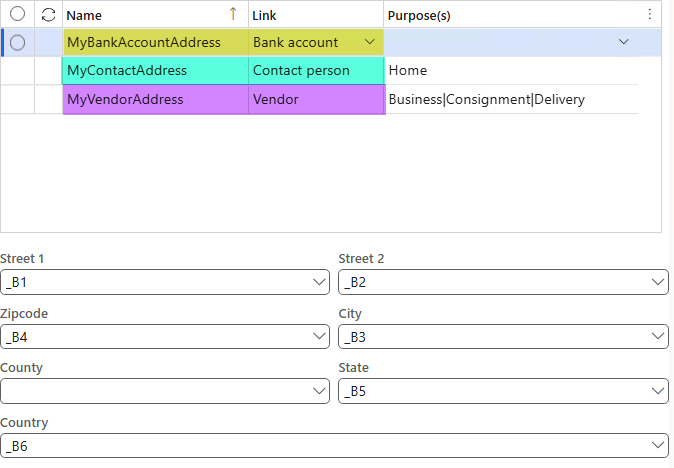This screenshot has width=674, height=468.
Task: Click the empty County field
Action: click(x=165, y=391)
